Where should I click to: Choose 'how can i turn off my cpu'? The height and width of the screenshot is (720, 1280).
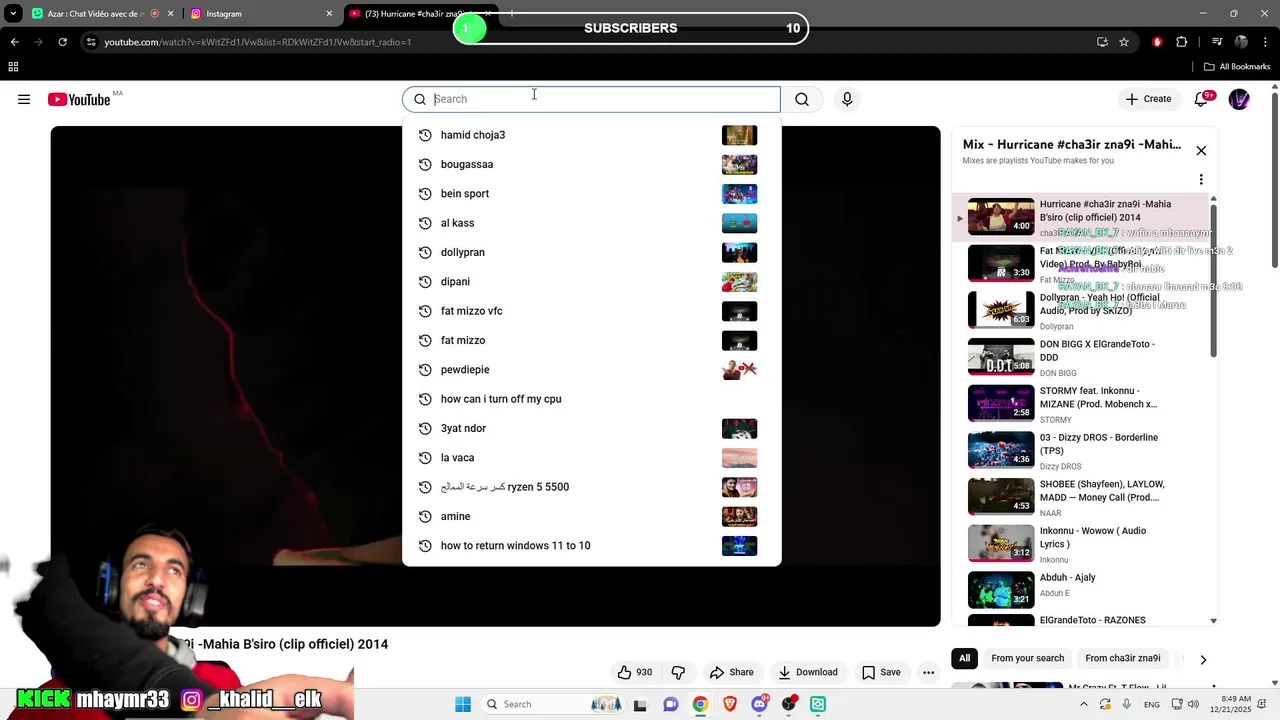click(x=591, y=399)
